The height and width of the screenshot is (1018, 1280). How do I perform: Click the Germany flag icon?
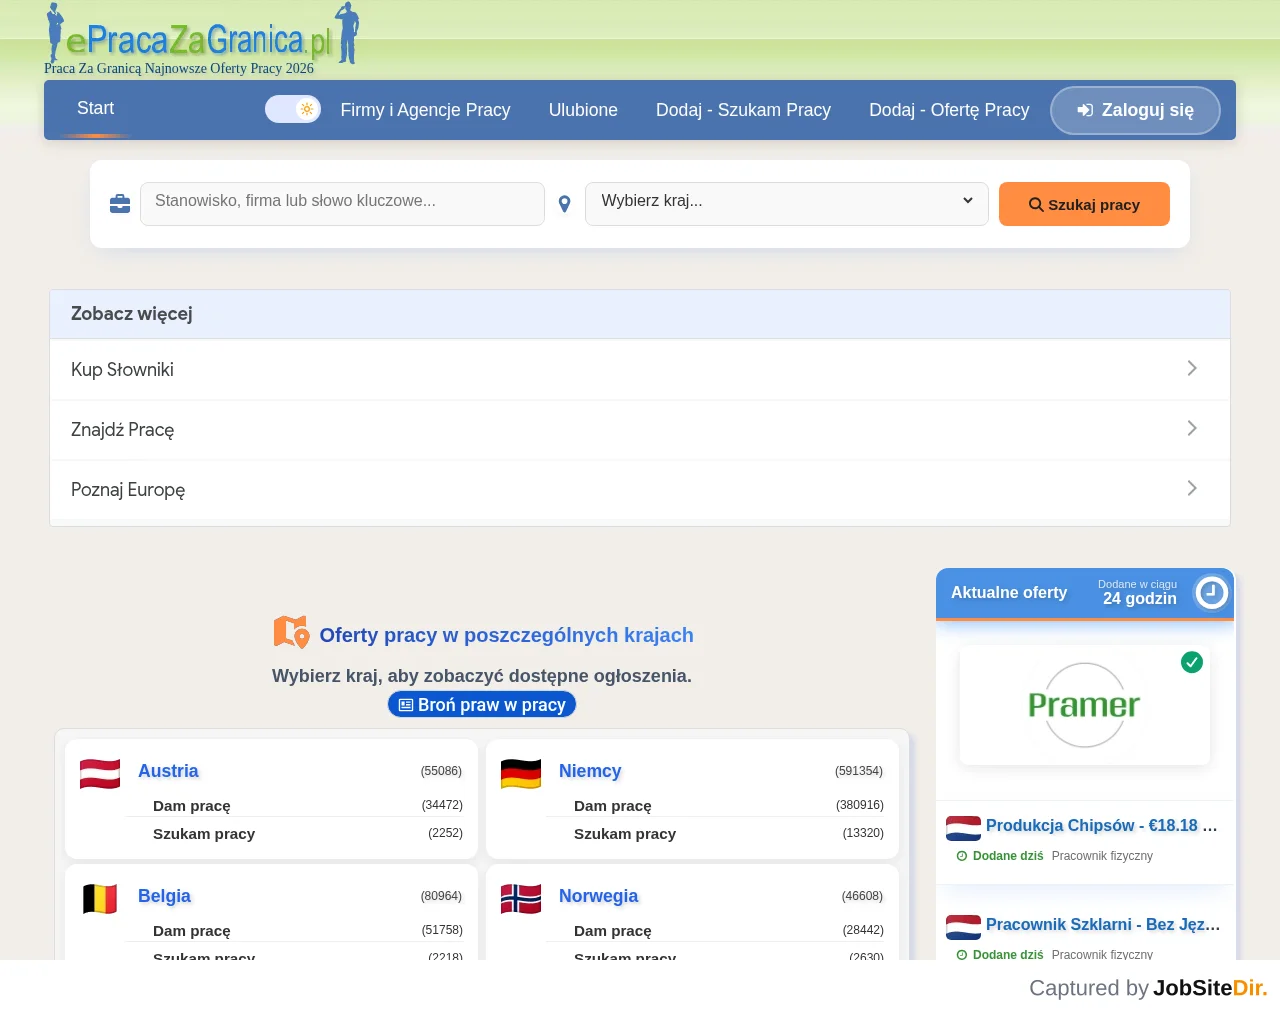tap(521, 774)
